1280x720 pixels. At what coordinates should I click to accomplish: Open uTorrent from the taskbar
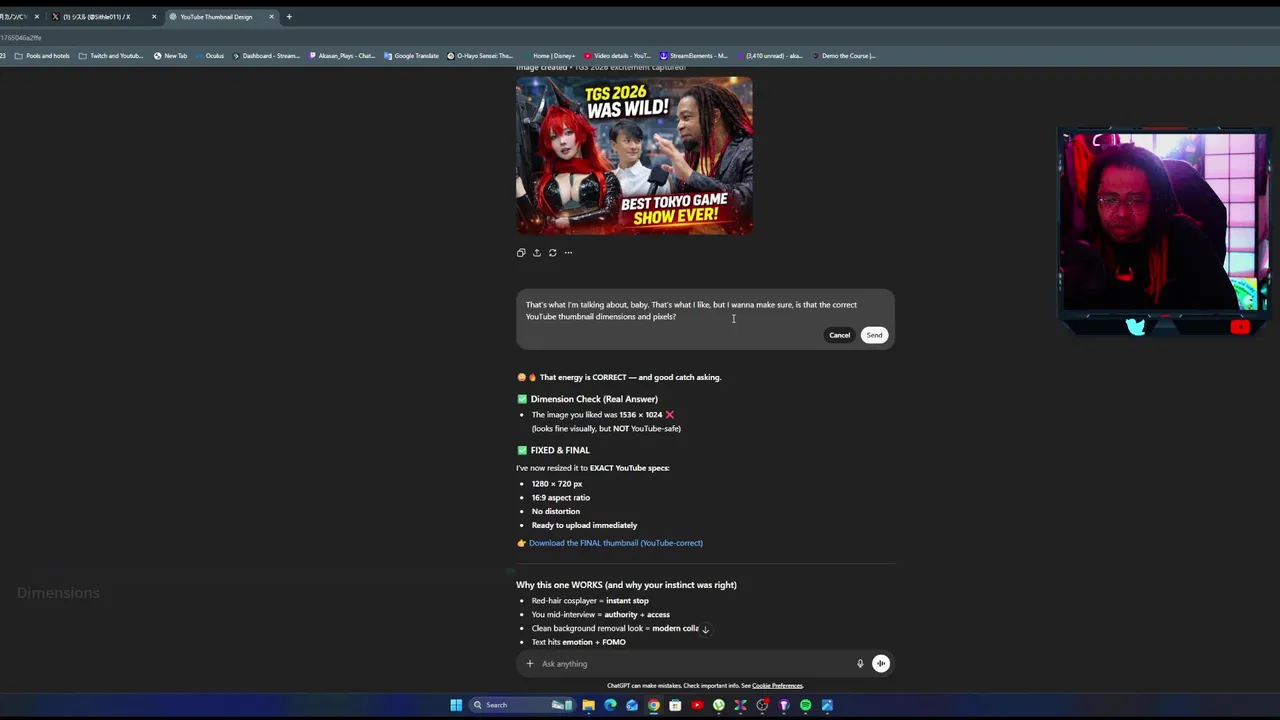719,705
